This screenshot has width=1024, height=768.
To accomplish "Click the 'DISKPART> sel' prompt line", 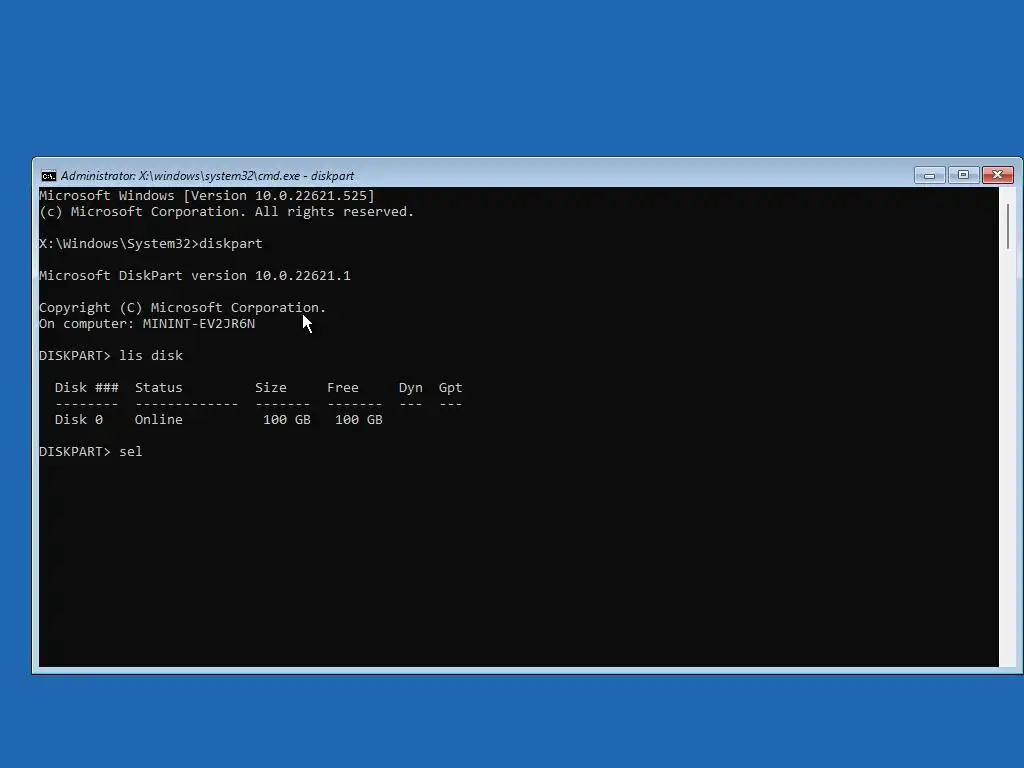I will click(x=91, y=452).
